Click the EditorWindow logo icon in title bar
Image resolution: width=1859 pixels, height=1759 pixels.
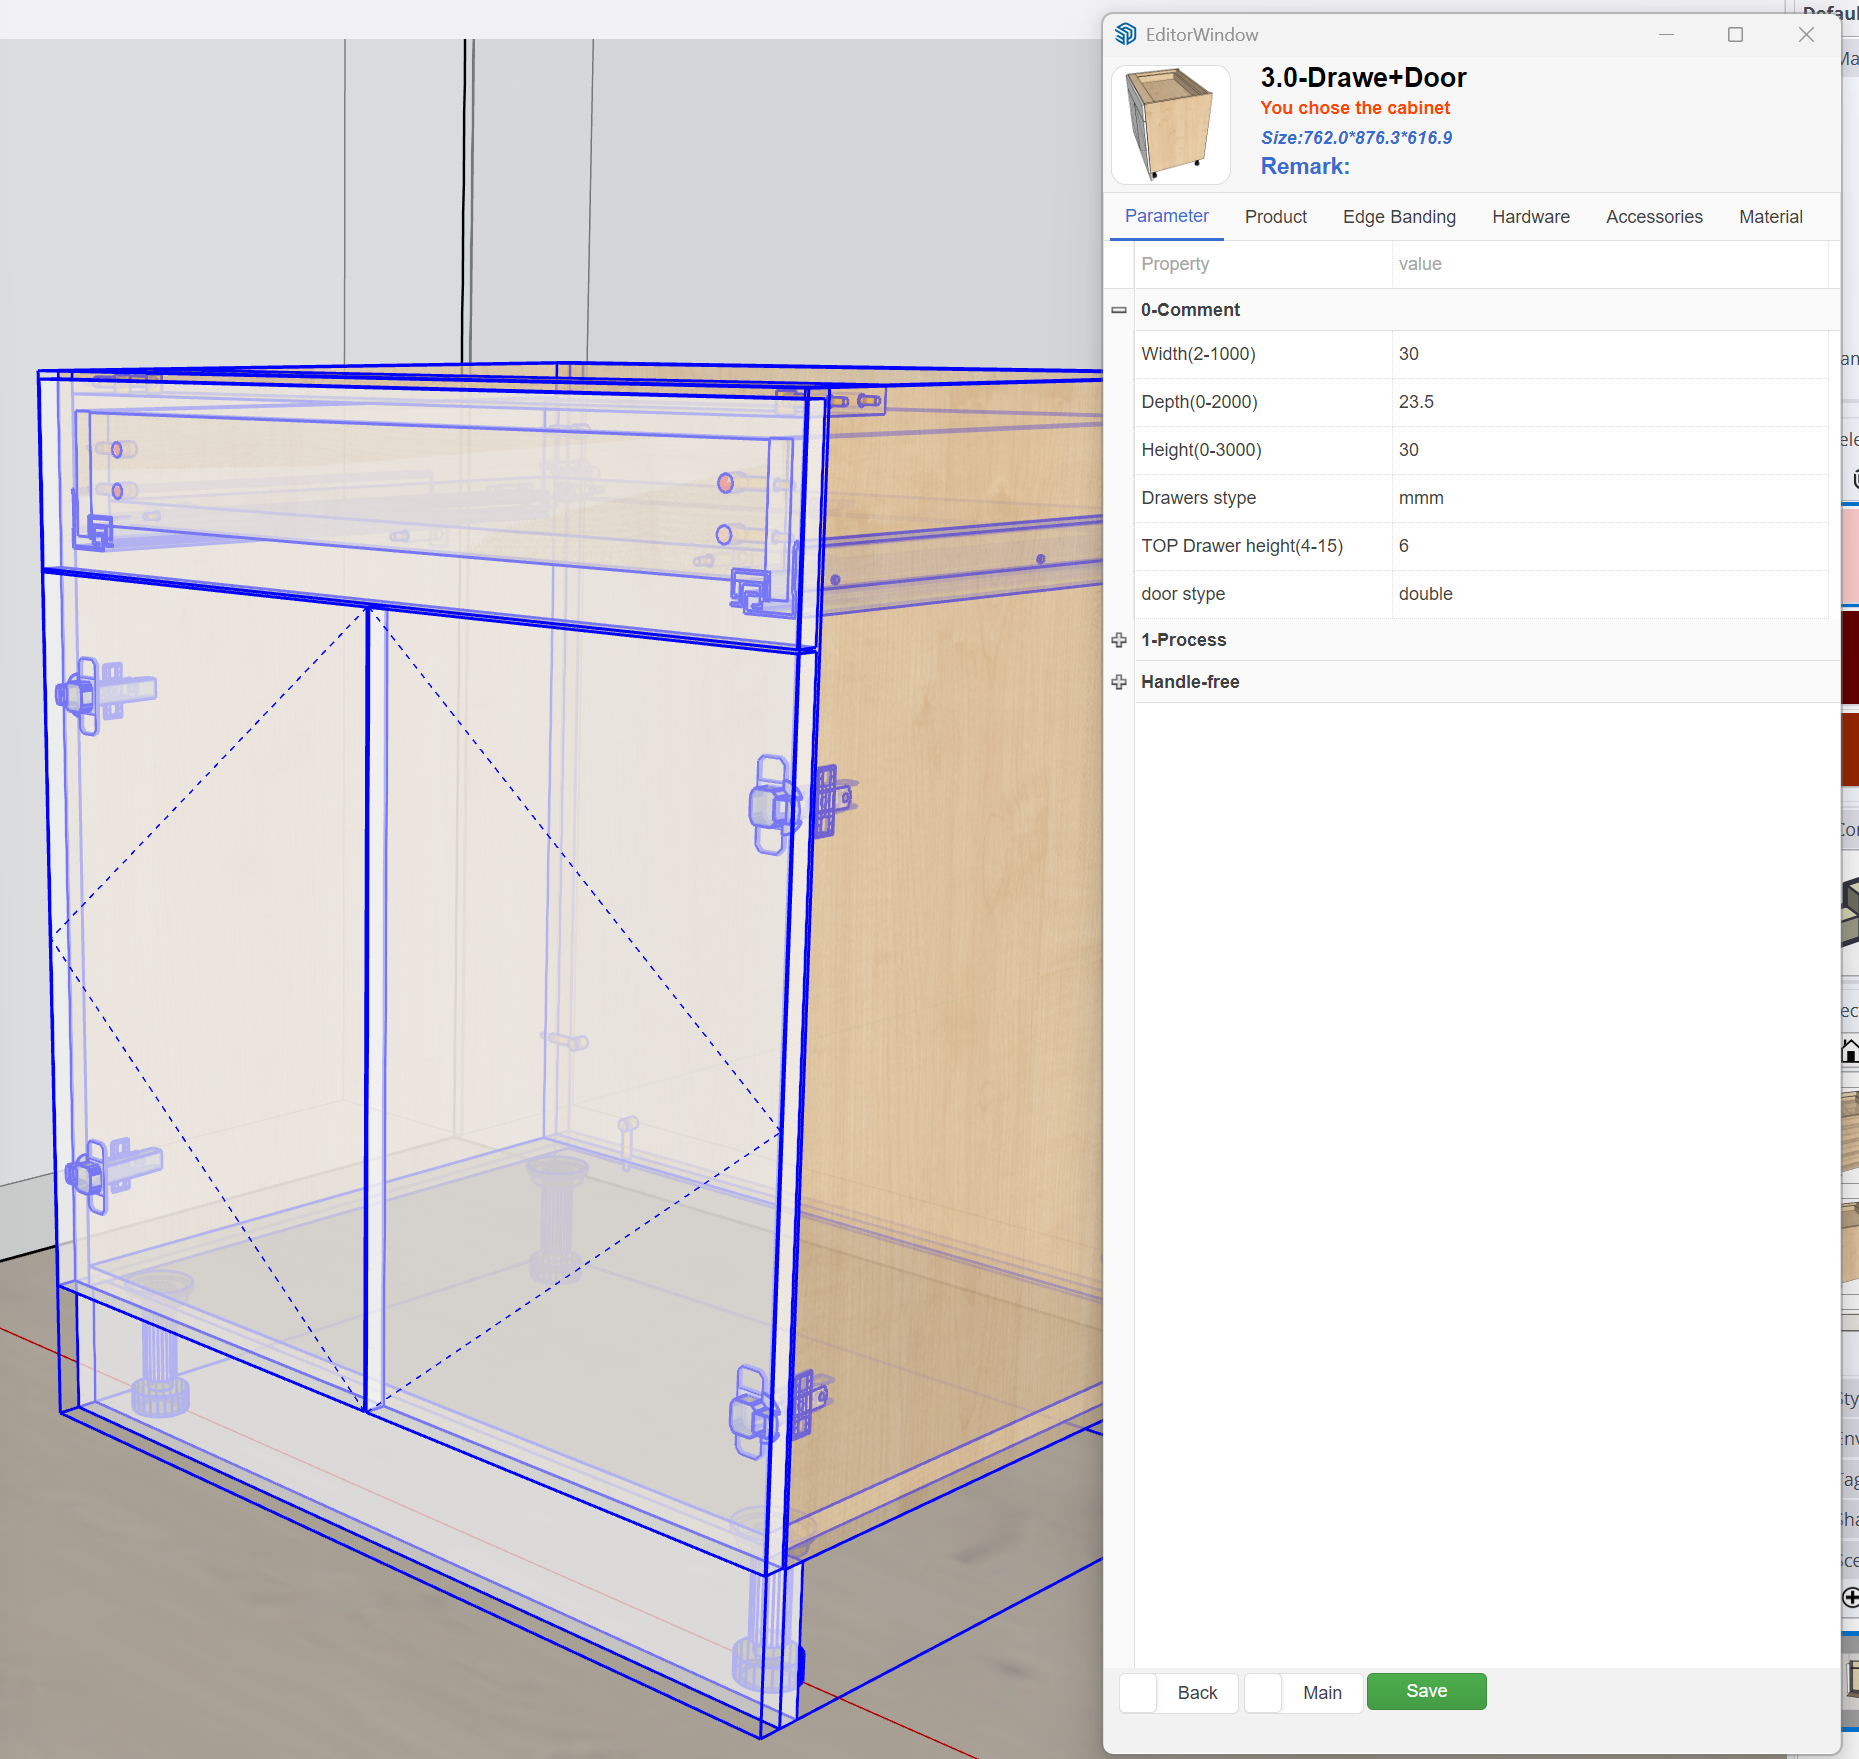[x=1124, y=34]
